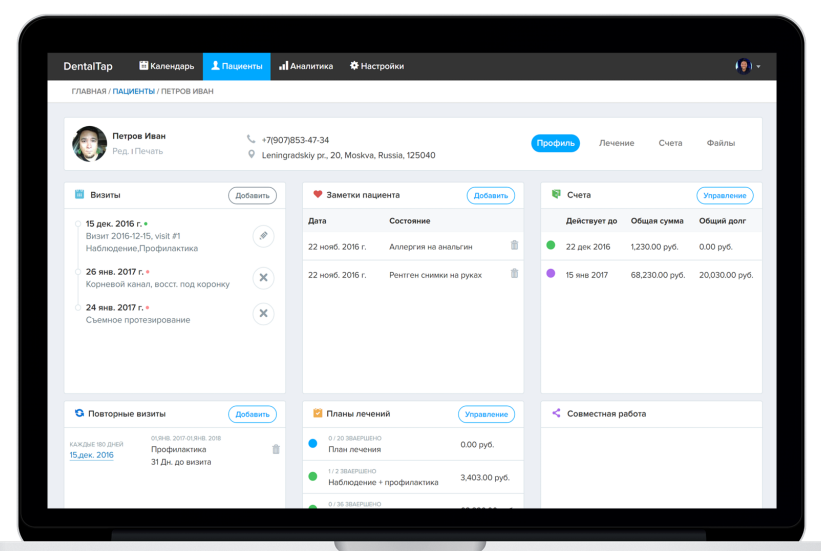Click the Съемное протезирование visit text
Image resolution: width=821 pixels, height=551 pixels.
(138, 319)
